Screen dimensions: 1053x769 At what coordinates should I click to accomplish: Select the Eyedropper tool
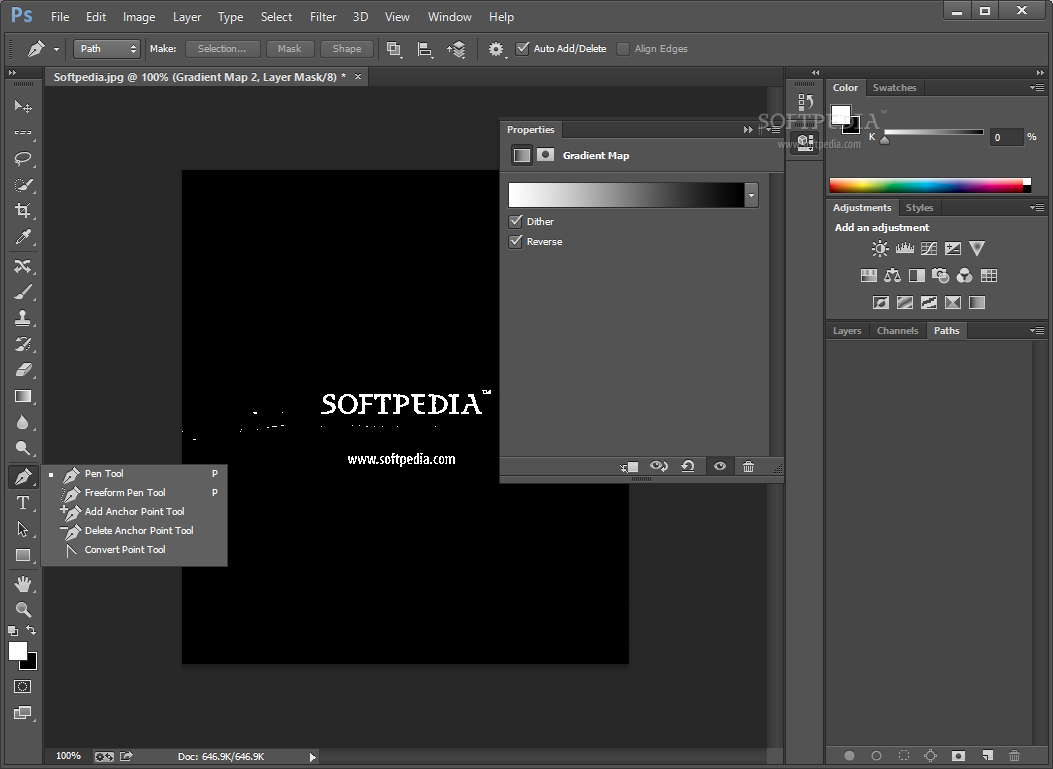pos(23,237)
